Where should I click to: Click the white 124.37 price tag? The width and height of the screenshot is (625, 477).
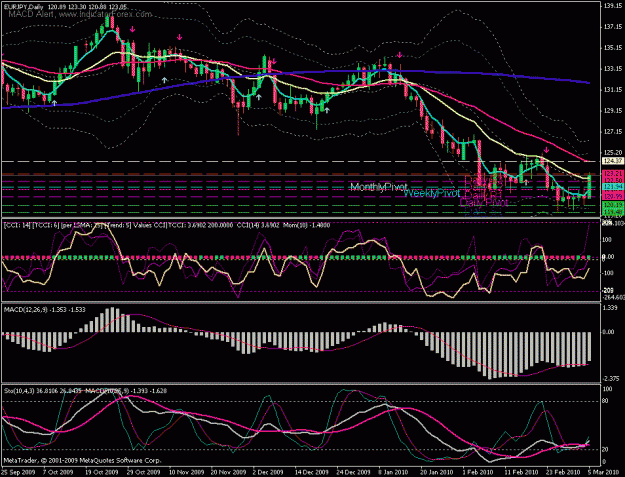click(x=613, y=161)
